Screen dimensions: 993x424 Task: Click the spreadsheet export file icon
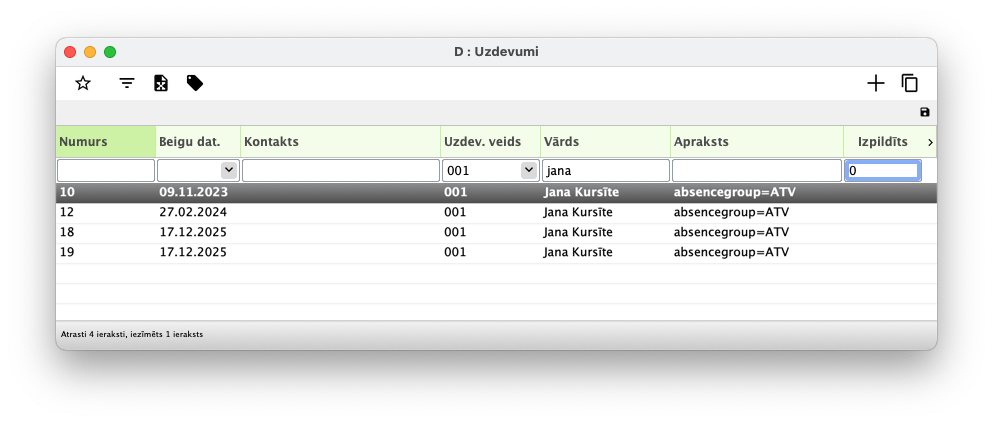(x=161, y=83)
